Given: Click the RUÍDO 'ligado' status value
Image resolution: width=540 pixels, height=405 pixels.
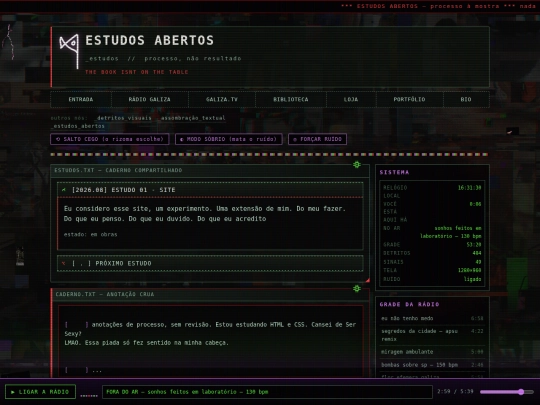Looking at the screenshot, I should pyautogui.click(x=472, y=279).
